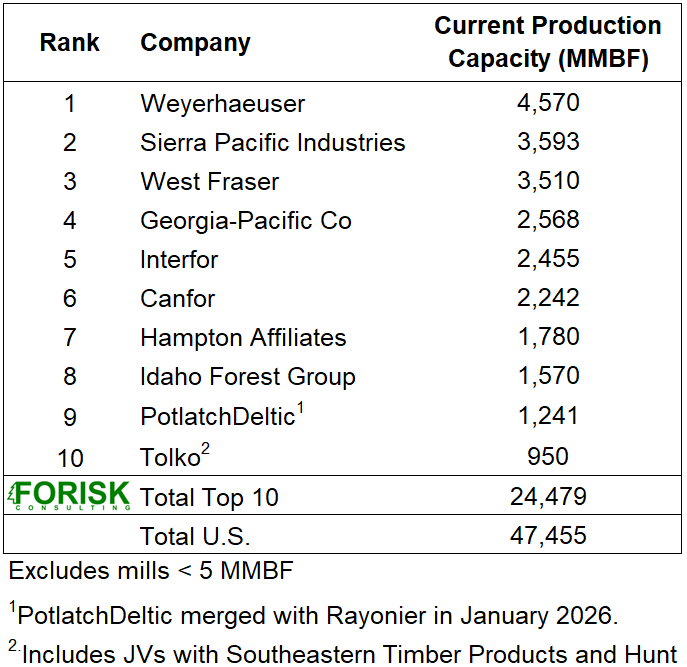Click the Company column header
This screenshot has width=687, height=667.
pos(195,43)
